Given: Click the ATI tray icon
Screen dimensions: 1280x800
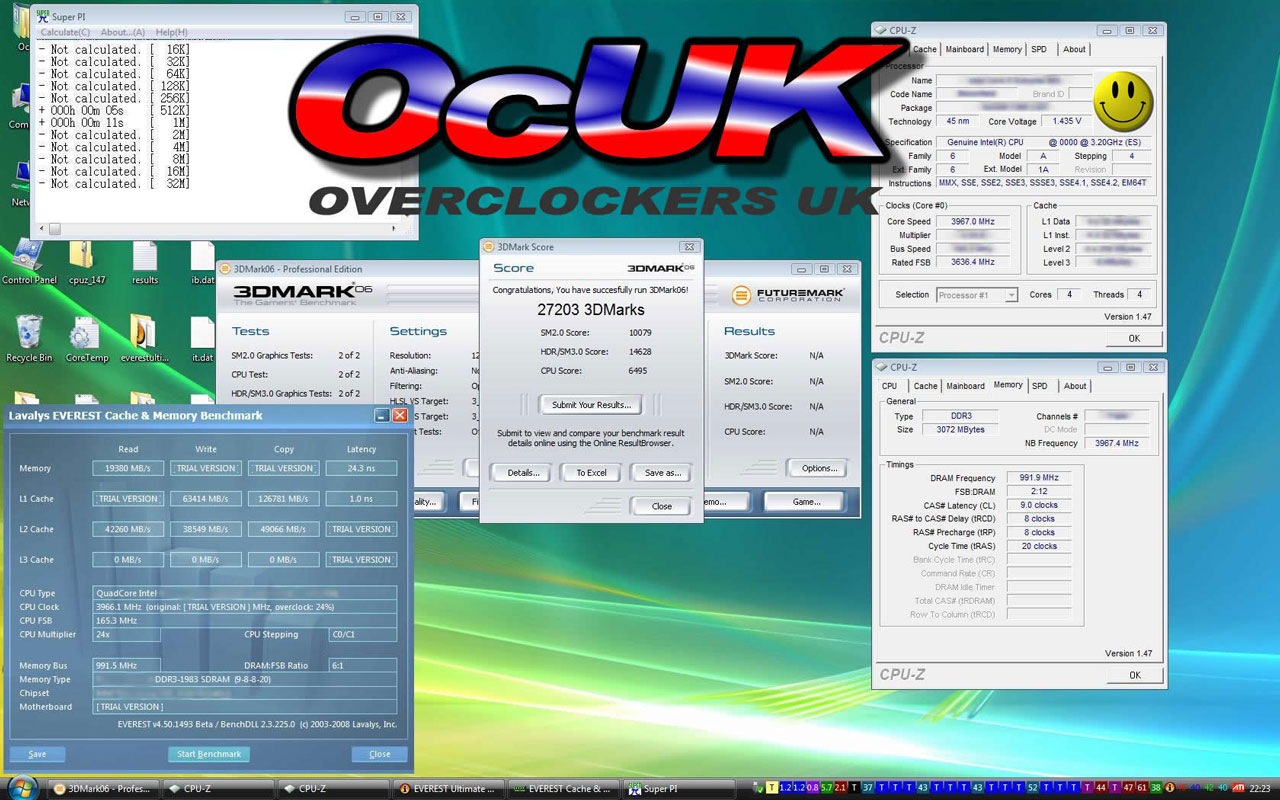Looking at the screenshot, I should click(1238, 788).
